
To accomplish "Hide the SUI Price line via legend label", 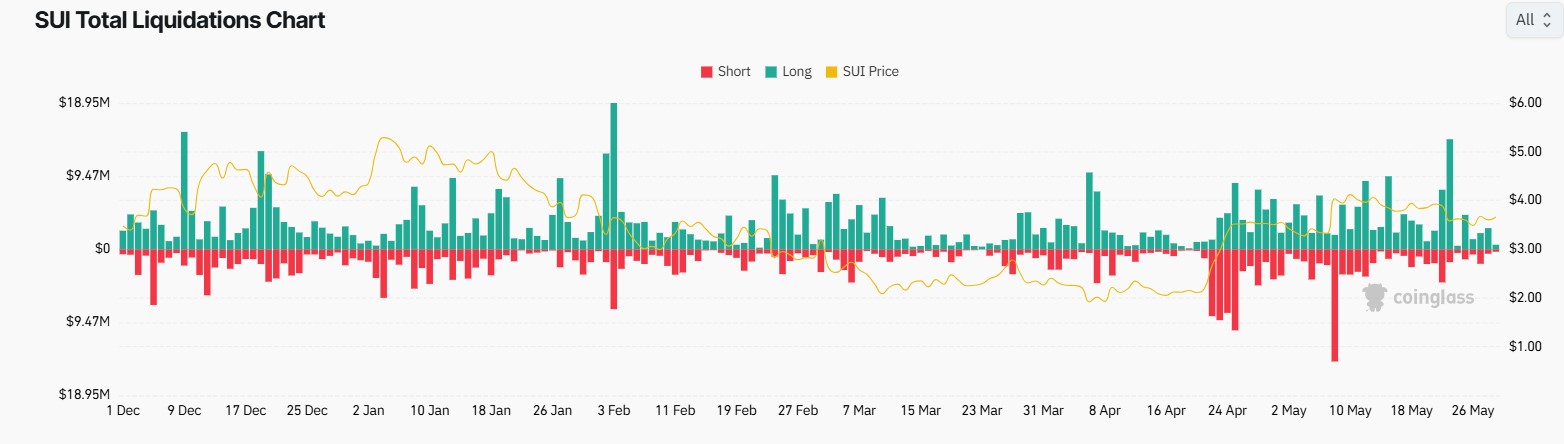I will [x=868, y=72].
